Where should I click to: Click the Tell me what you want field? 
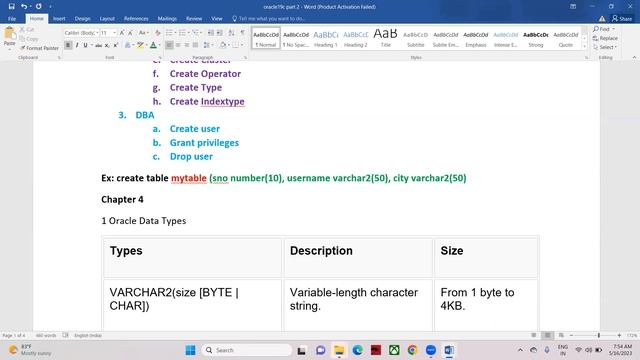(x=268, y=18)
